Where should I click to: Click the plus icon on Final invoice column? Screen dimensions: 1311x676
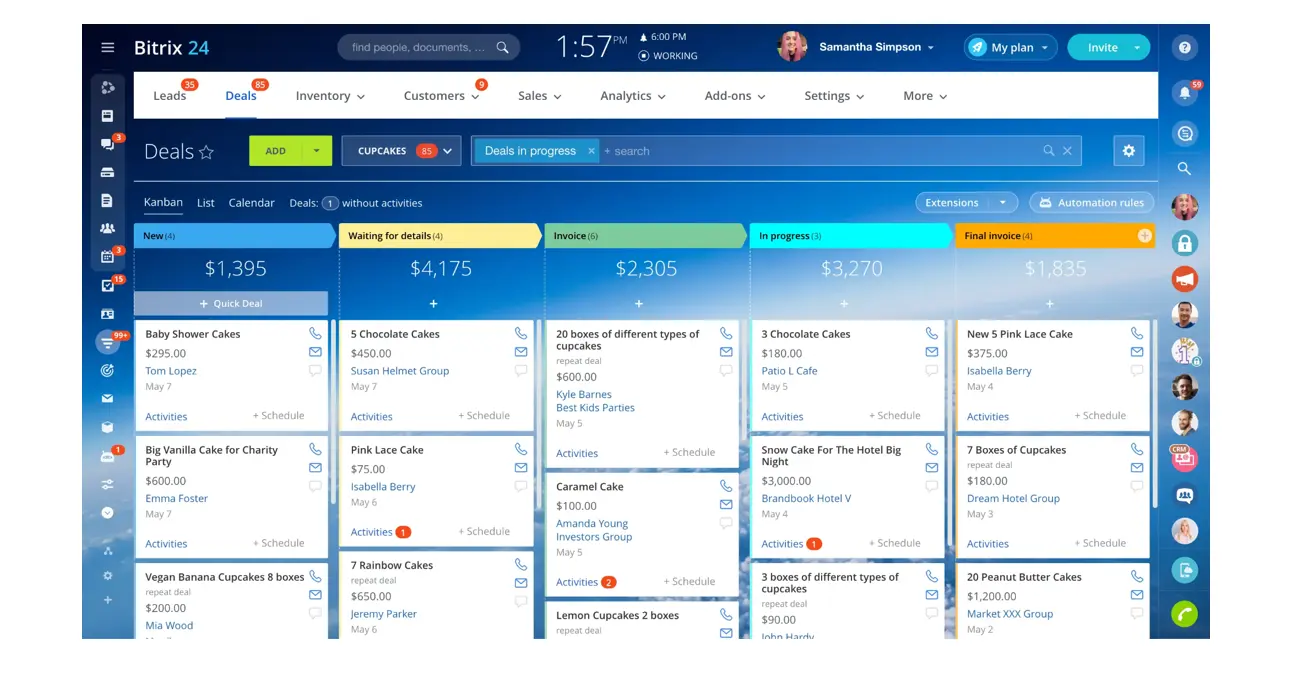click(x=1144, y=236)
